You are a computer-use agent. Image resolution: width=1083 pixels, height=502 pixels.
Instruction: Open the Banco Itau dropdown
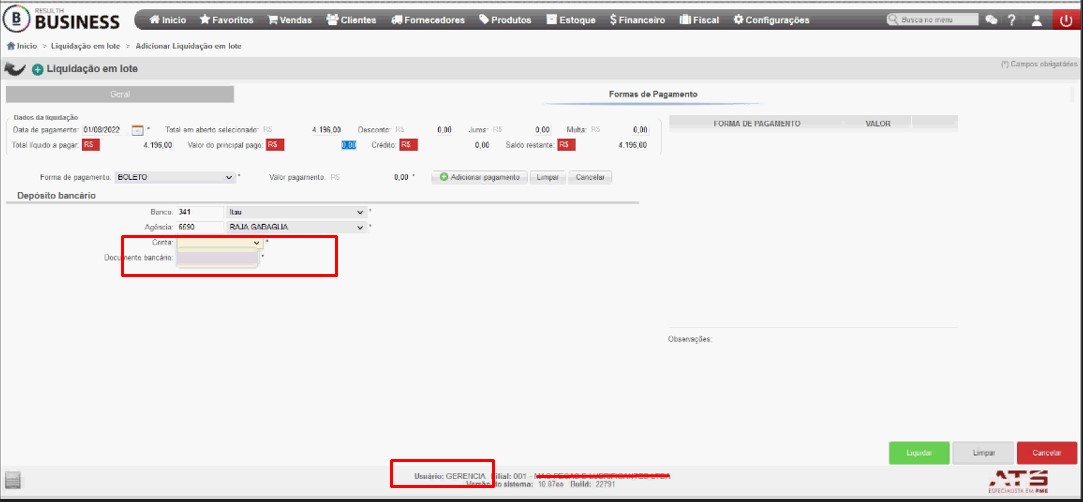tap(296, 212)
